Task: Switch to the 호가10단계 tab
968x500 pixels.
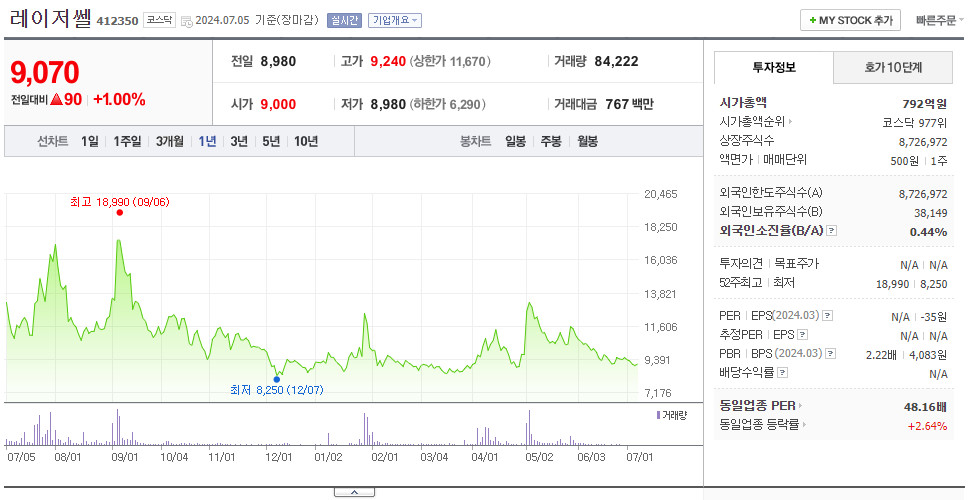Action: tap(893, 67)
